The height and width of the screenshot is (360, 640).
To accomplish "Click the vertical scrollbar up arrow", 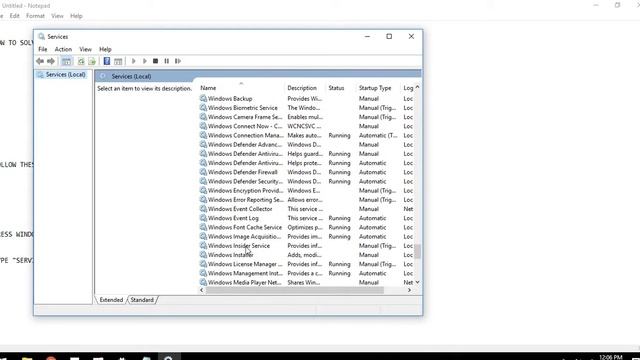I will click(418, 87).
